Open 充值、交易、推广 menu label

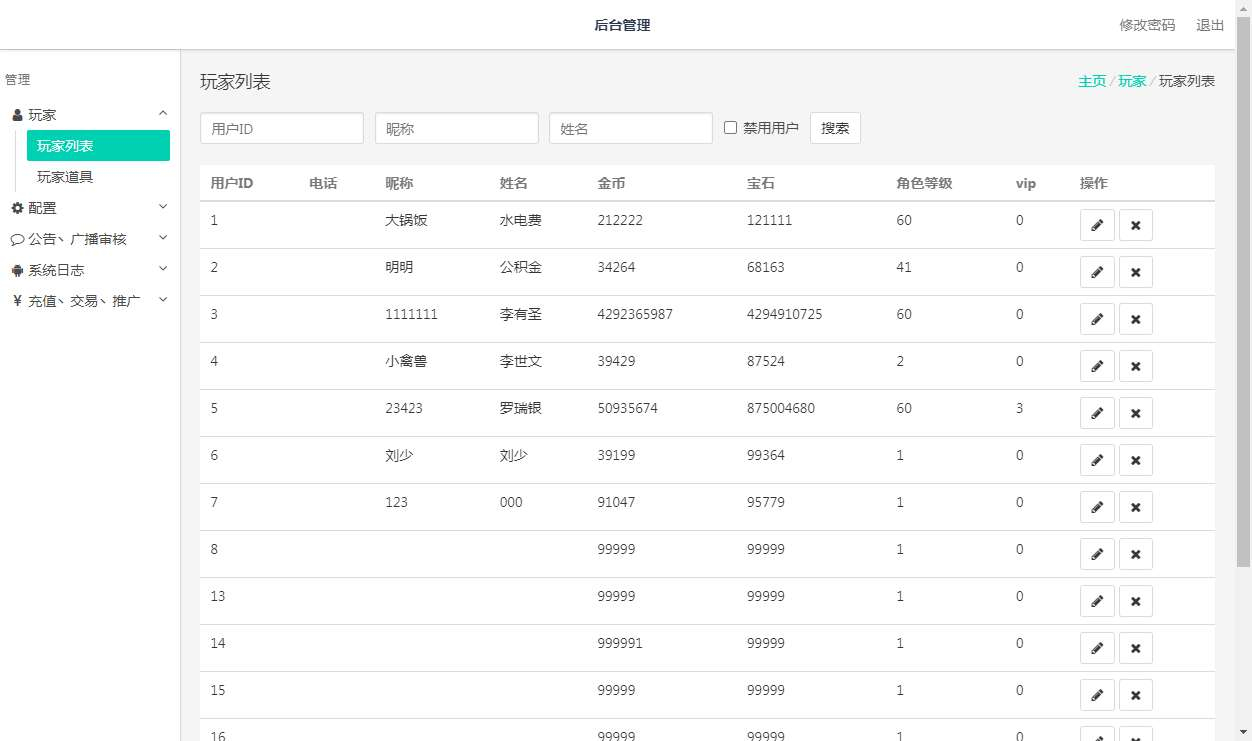point(84,301)
